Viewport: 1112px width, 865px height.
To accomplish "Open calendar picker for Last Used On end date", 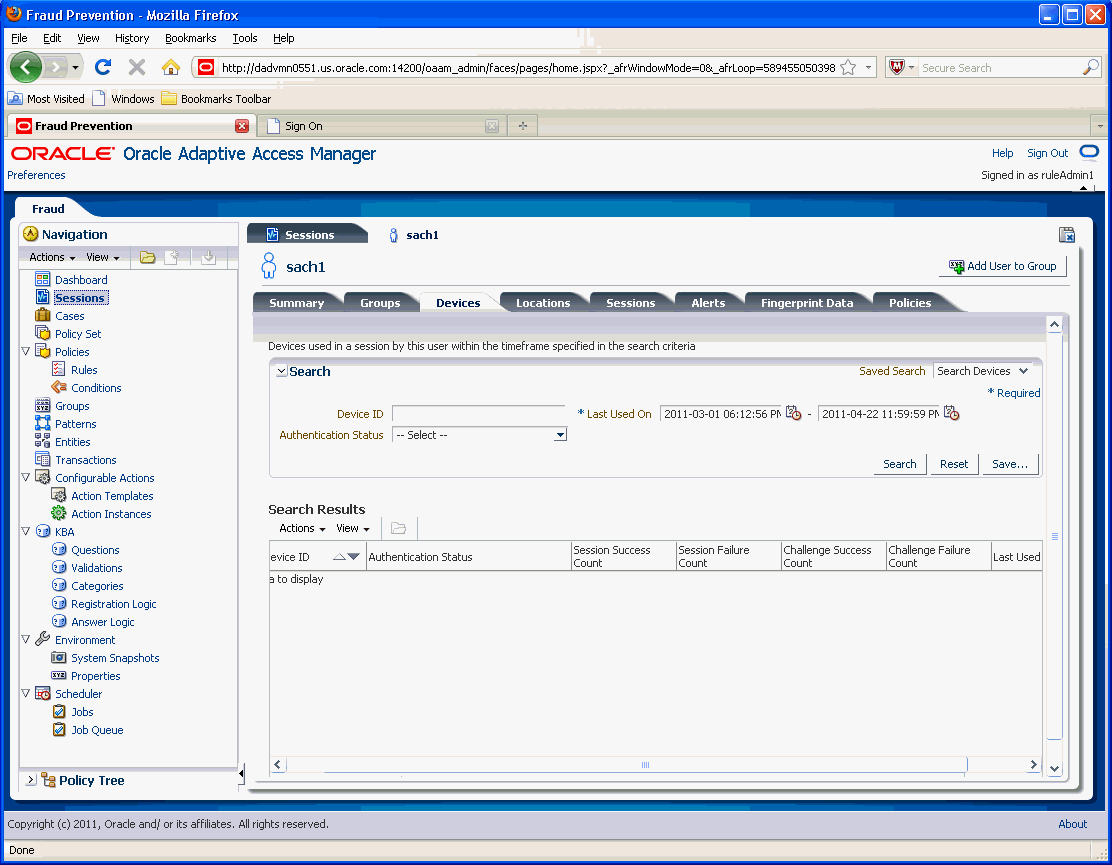I will click(951, 413).
